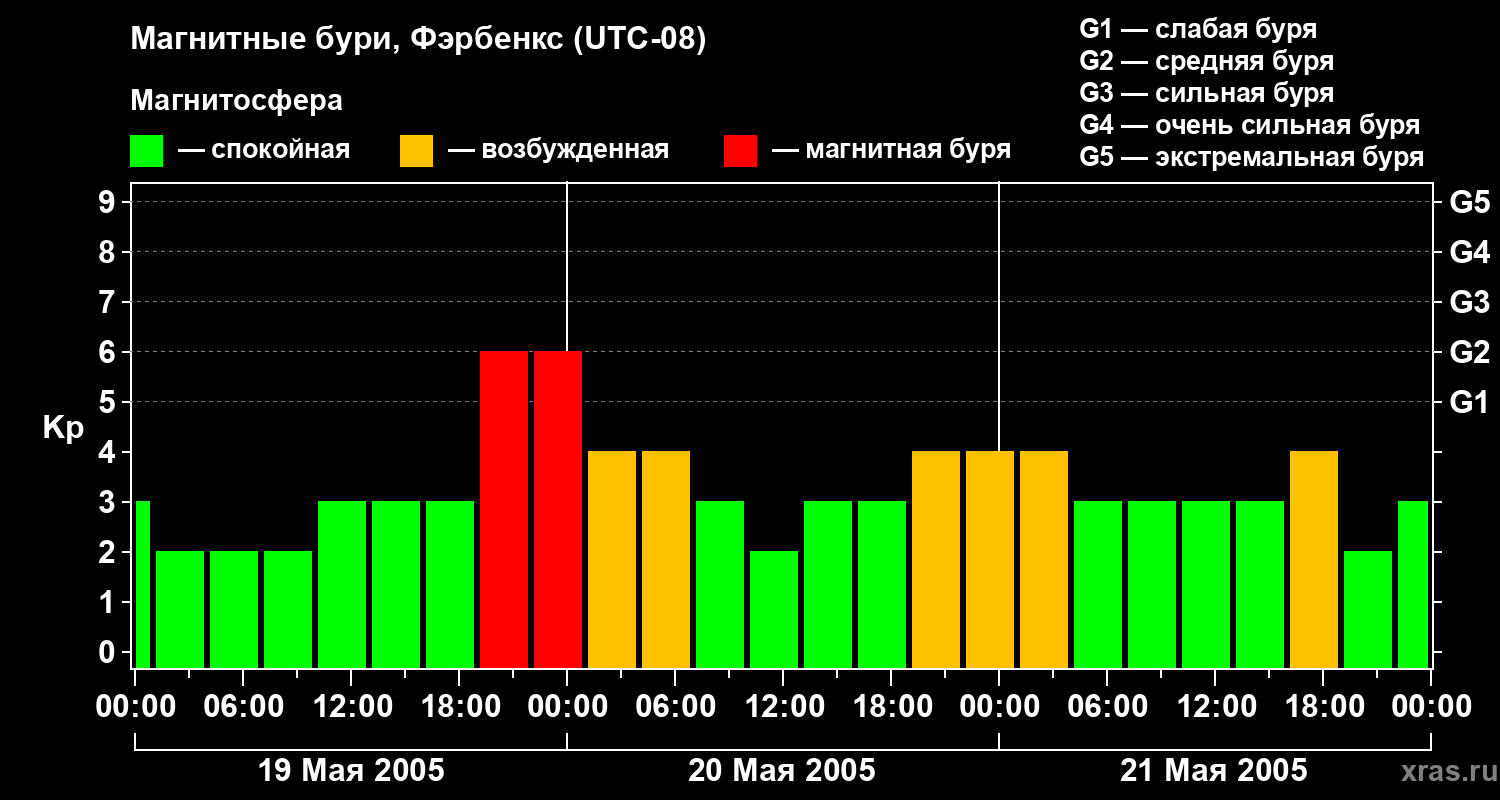1500x800 pixels.
Task: Click the '— возбужденная' legend label
Action: point(558,150)
